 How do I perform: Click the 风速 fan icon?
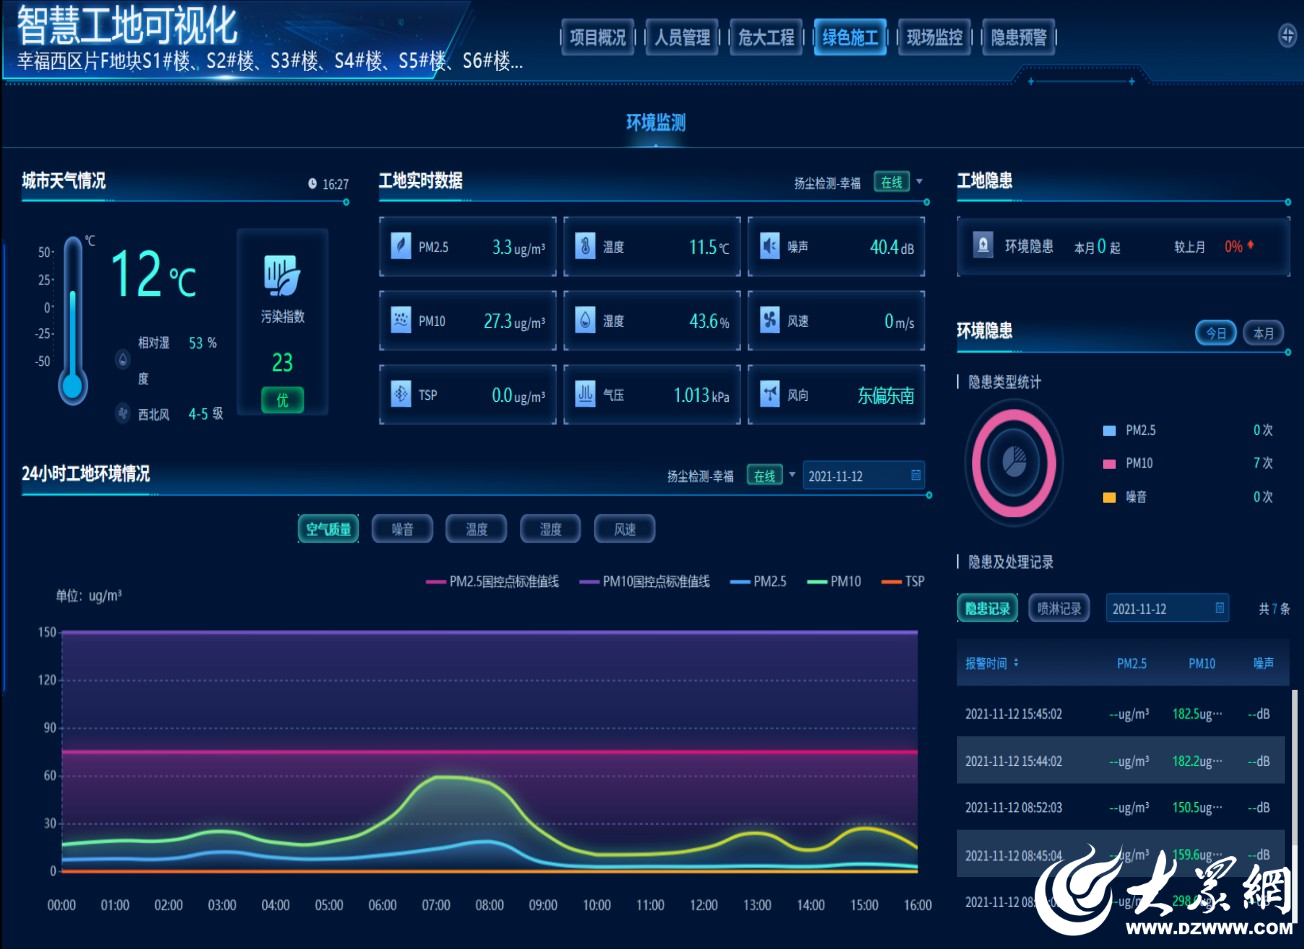coord(769,320)
